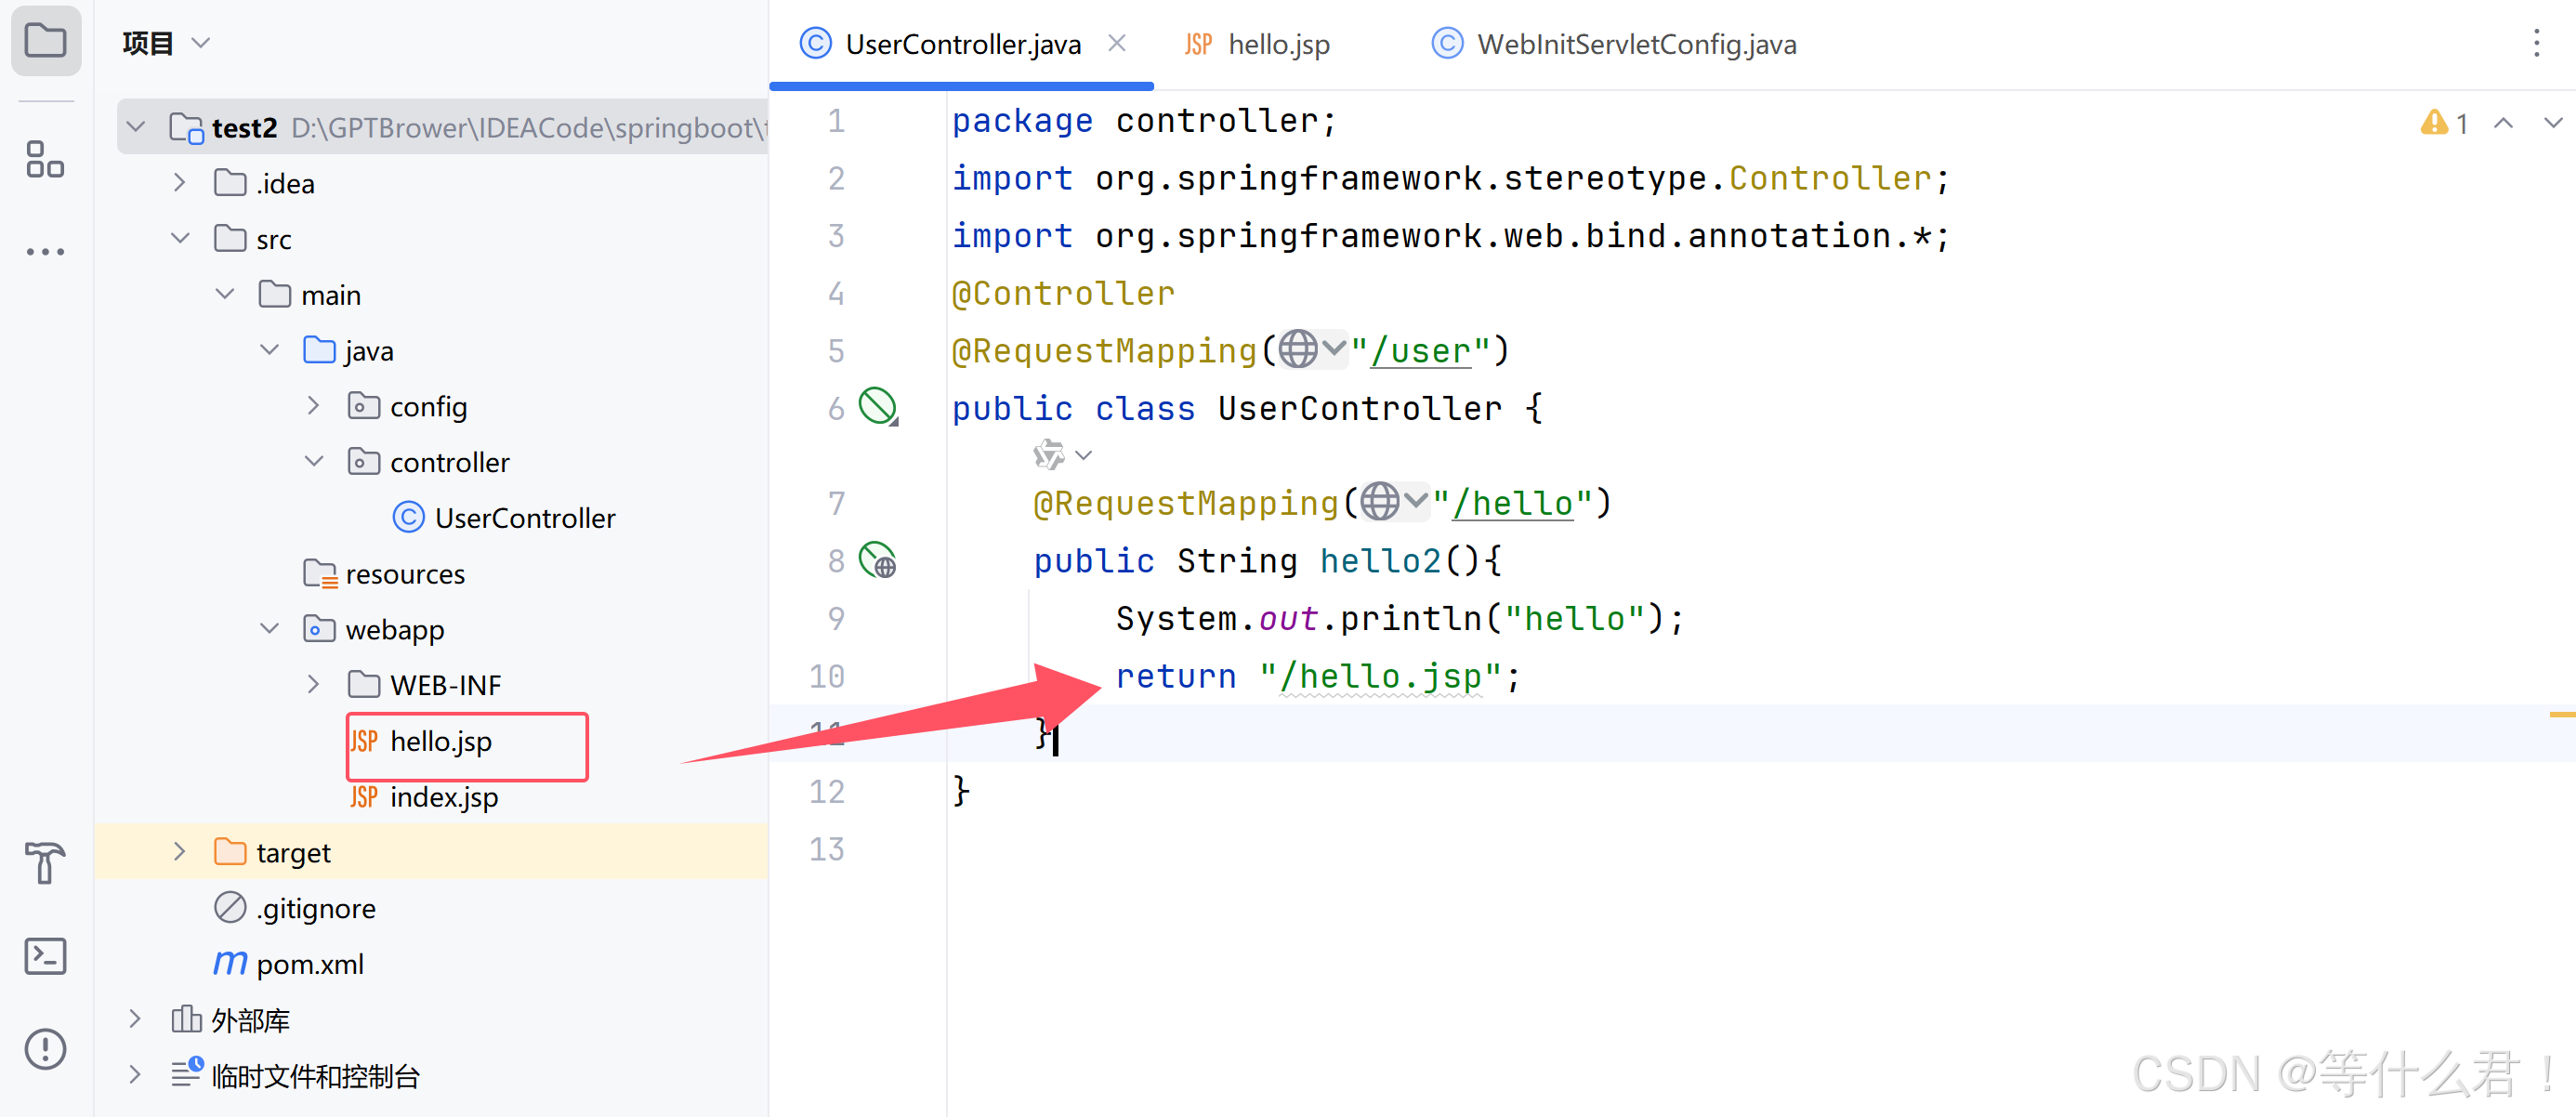The image size is (2576, 1117).
Task: Select pom.xml in the project tree
Action: (309, 963)
